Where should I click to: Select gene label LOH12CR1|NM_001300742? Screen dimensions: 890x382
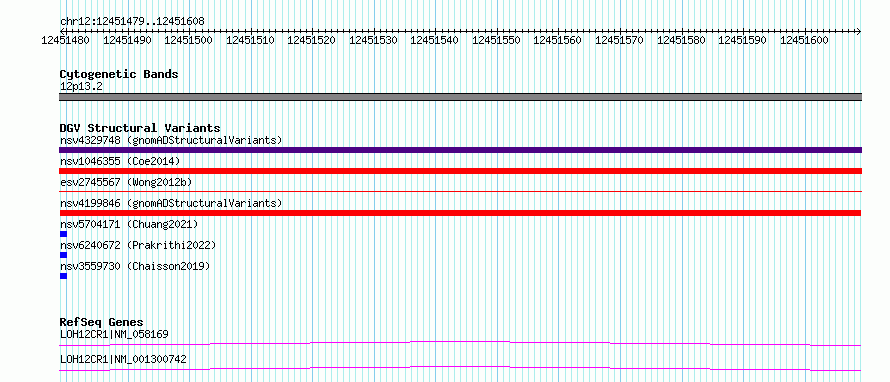(x=123, y=359)
